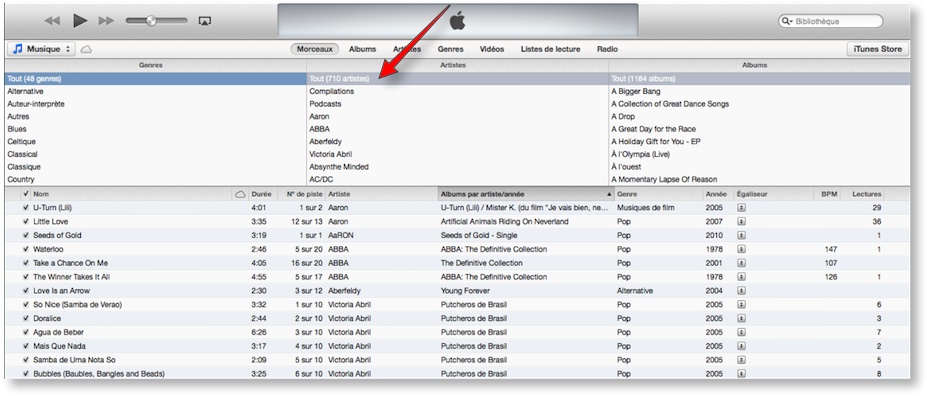This screenshot has height=397, width=927.
Task: Switch to the Genres tab
Action: pyautogui.click(x=450, y=49)
